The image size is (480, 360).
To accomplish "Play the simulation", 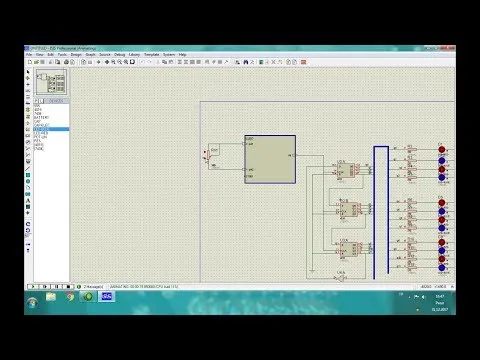I will click(33, 286).
